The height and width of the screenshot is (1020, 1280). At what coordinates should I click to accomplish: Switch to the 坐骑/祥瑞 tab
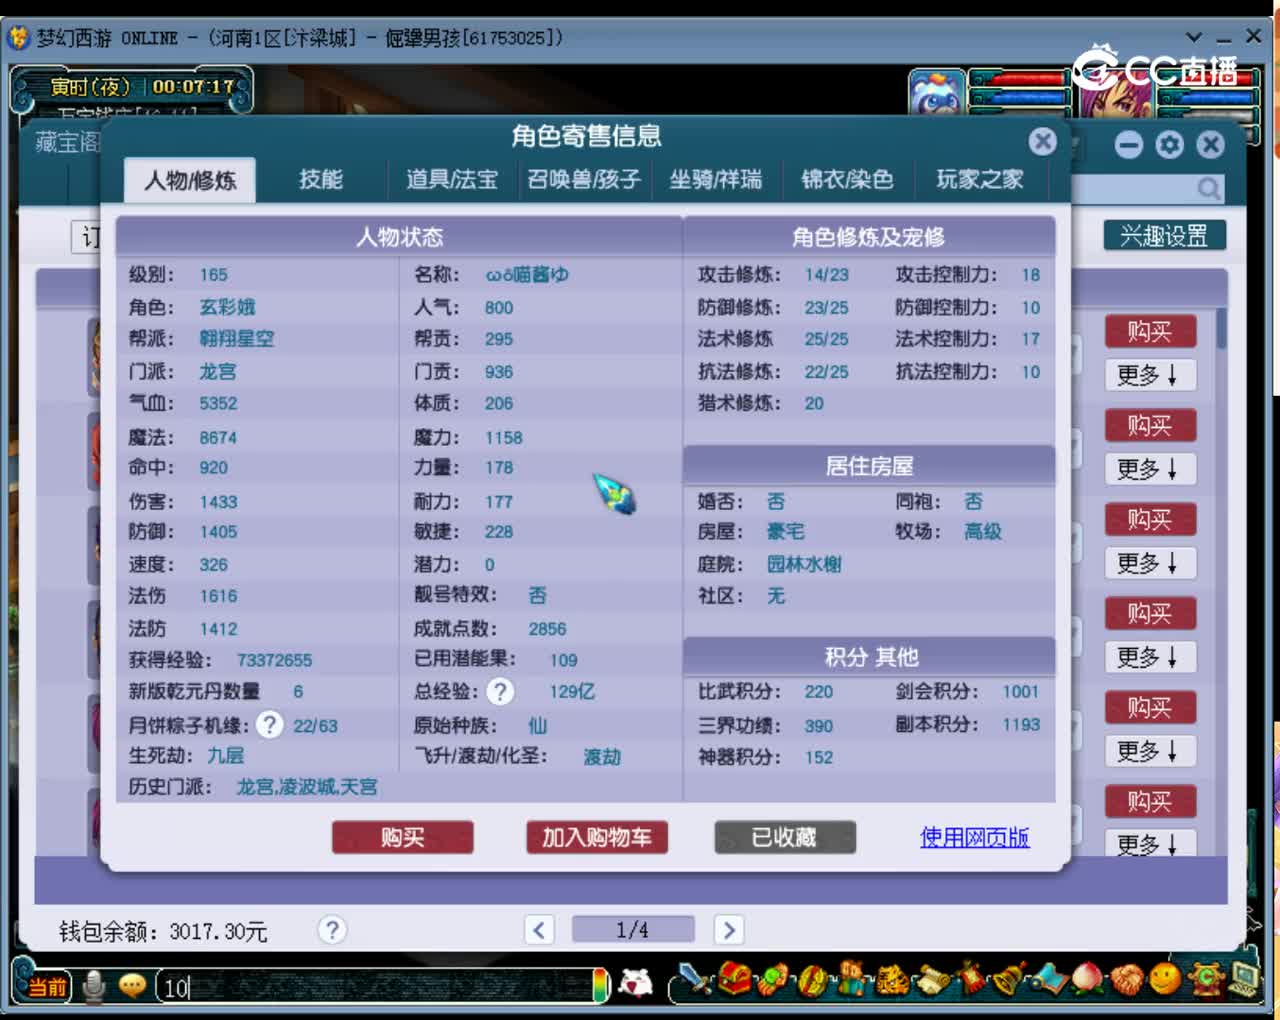[716, 180]
